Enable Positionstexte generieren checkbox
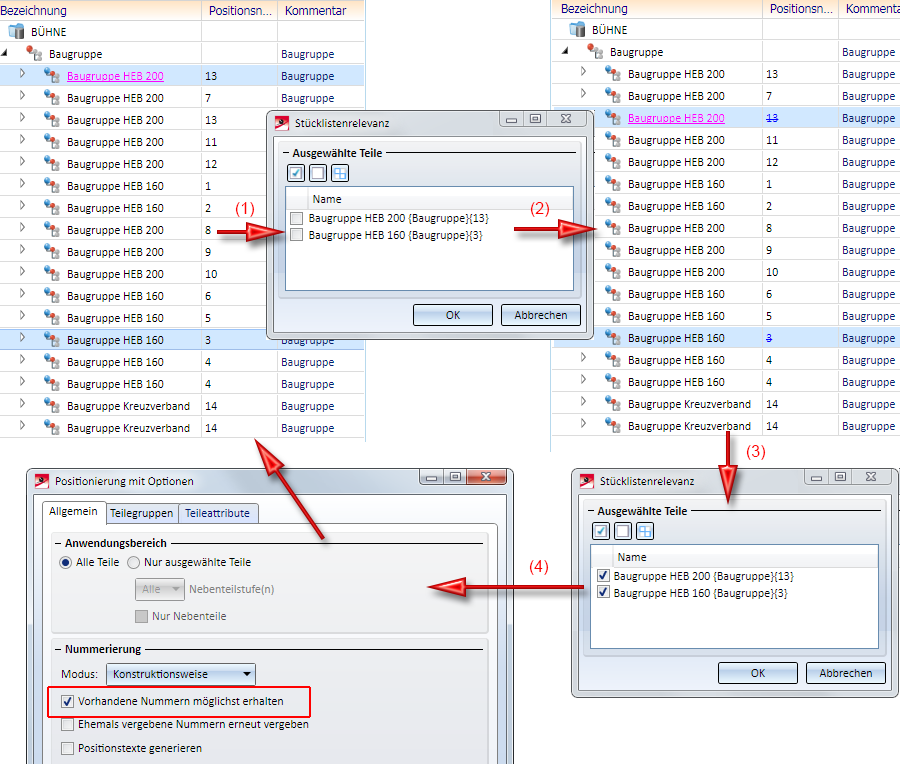This screenshot has height=764, width=900. pos(68,748)
